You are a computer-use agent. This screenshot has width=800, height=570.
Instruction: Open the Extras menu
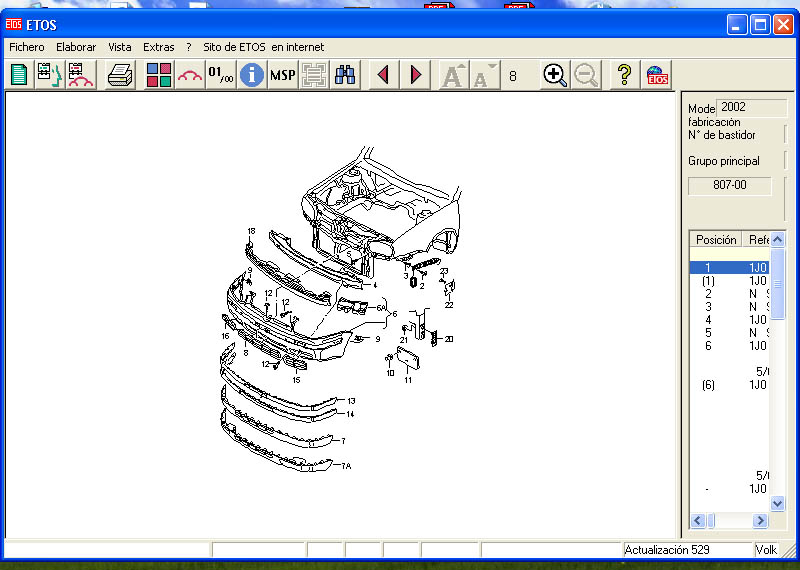click(x=158, y=47)
